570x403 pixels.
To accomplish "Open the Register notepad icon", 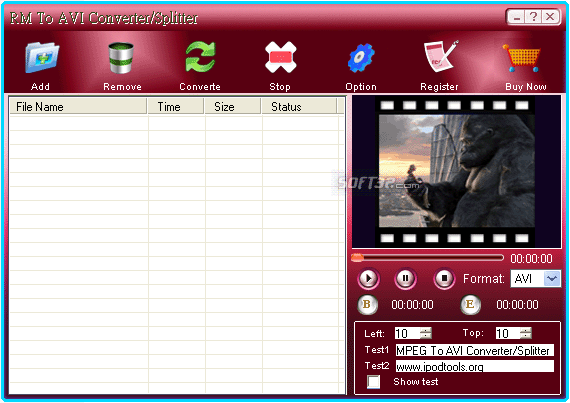I will pyautogui.click(x=441, y=56).
